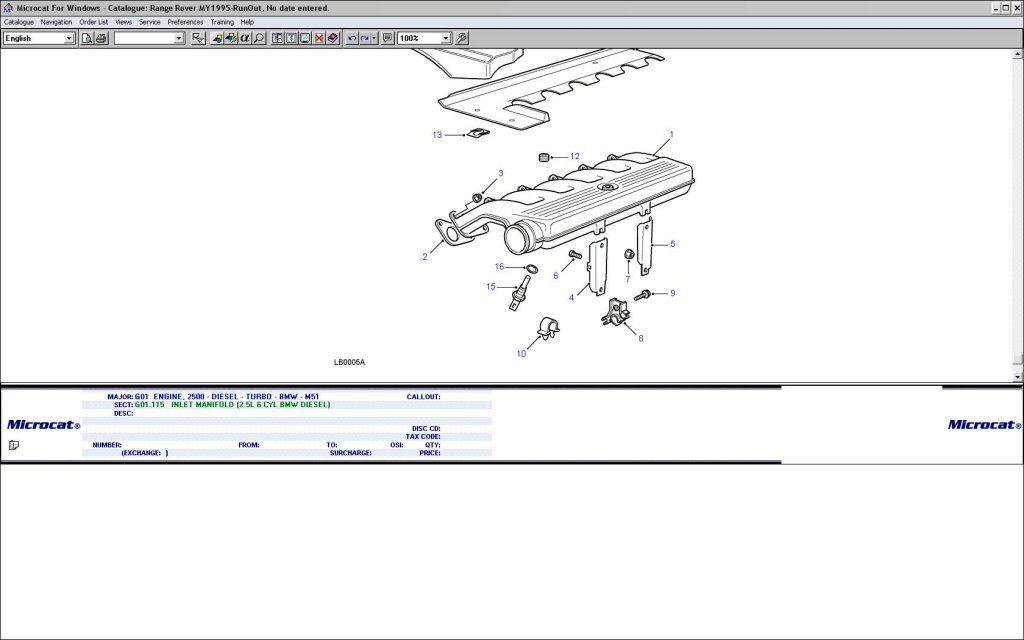Click the G01 ENGINE, 2500 major text

[x=227, y=397]
